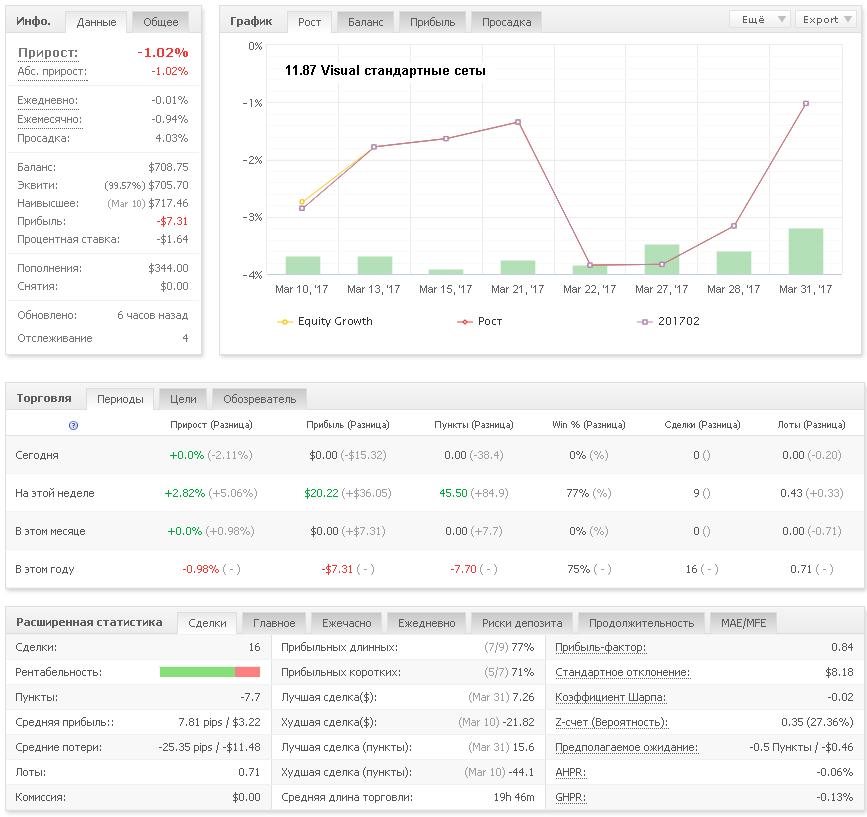The width and height of the screenshot is (867, 817).
Task: Open the Главное statistics tab
Action: (x=274, y=623)
